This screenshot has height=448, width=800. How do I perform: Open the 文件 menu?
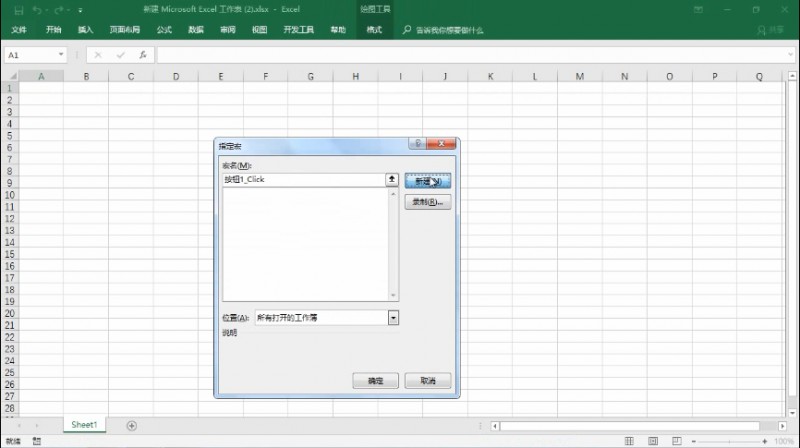click(19, 30)
